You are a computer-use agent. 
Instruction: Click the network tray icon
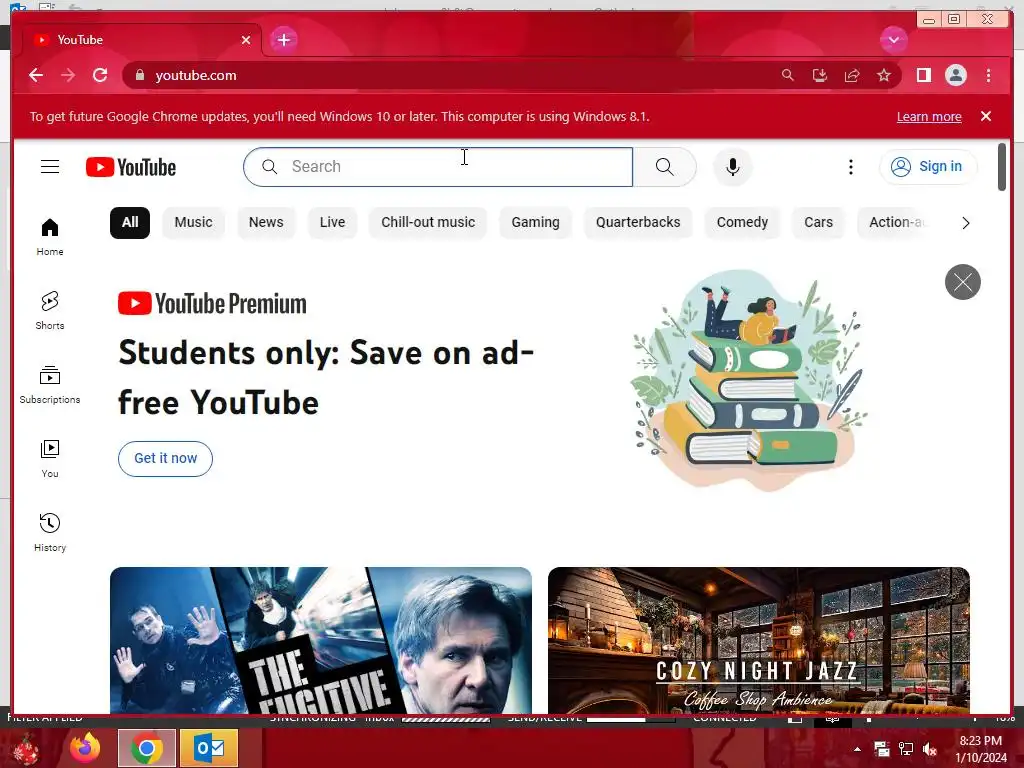point(906,749)
